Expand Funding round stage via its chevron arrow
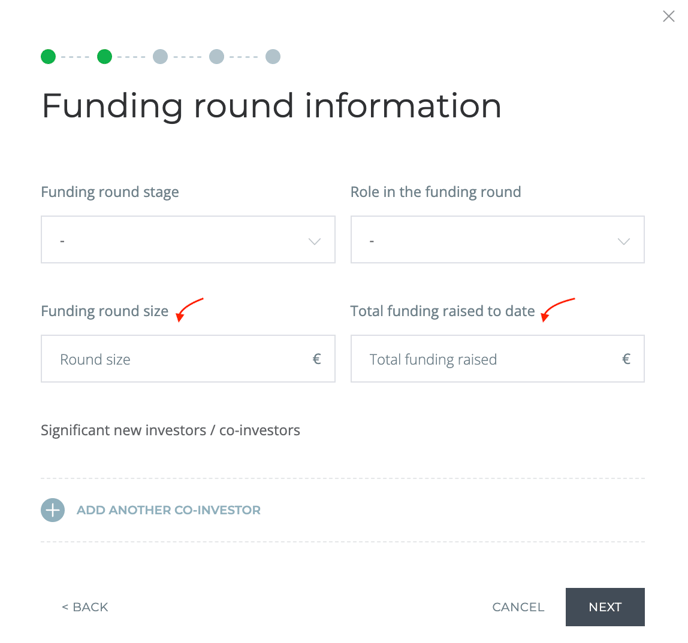Image resolution: width=688 pixels, height=643 pixels. tap(315, 241)
